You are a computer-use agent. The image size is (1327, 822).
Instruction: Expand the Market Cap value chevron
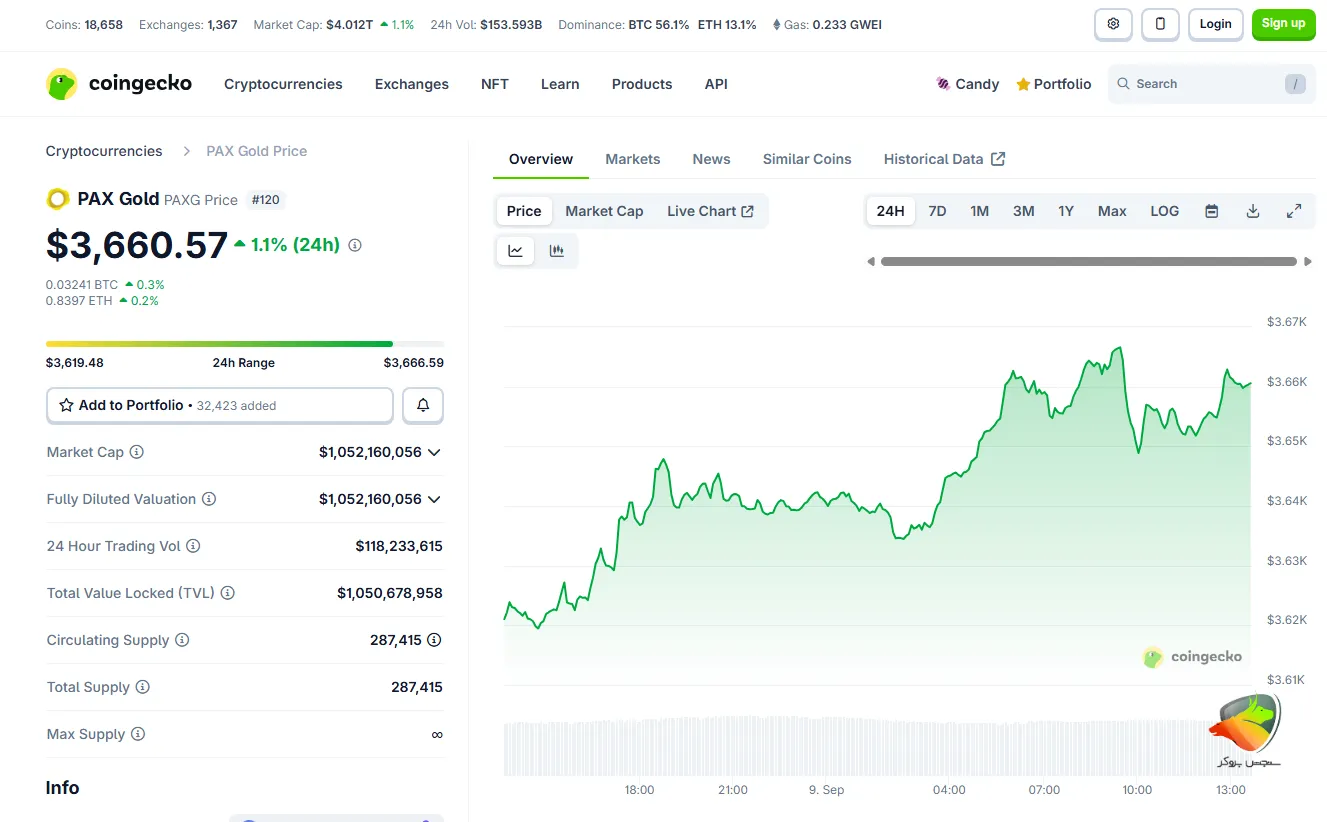[434, 452]
